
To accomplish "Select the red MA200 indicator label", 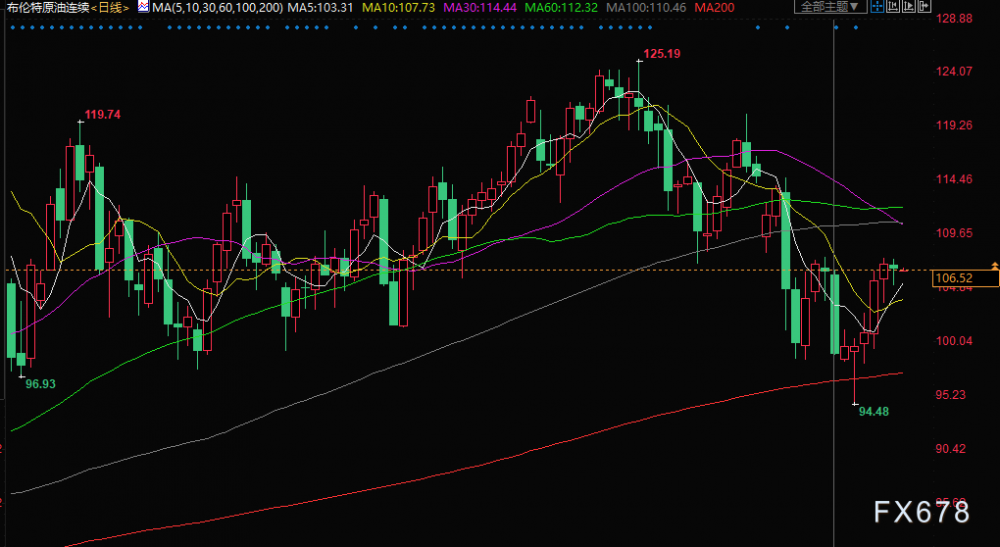I will [714, 8].
